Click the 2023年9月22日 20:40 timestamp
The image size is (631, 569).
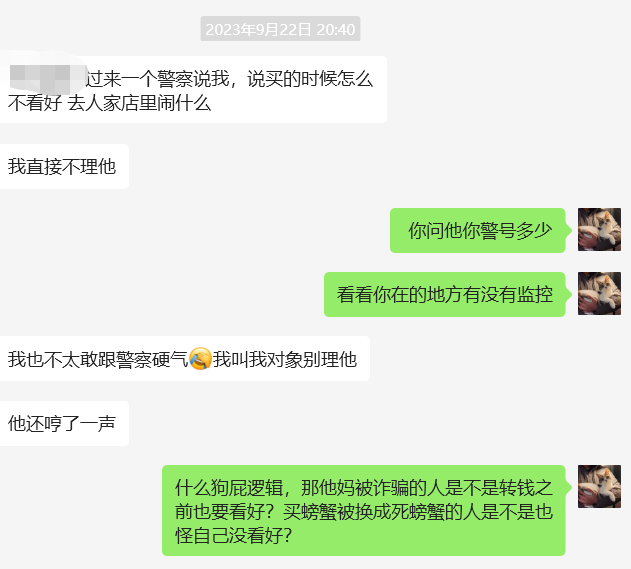[x=280, y=29]
